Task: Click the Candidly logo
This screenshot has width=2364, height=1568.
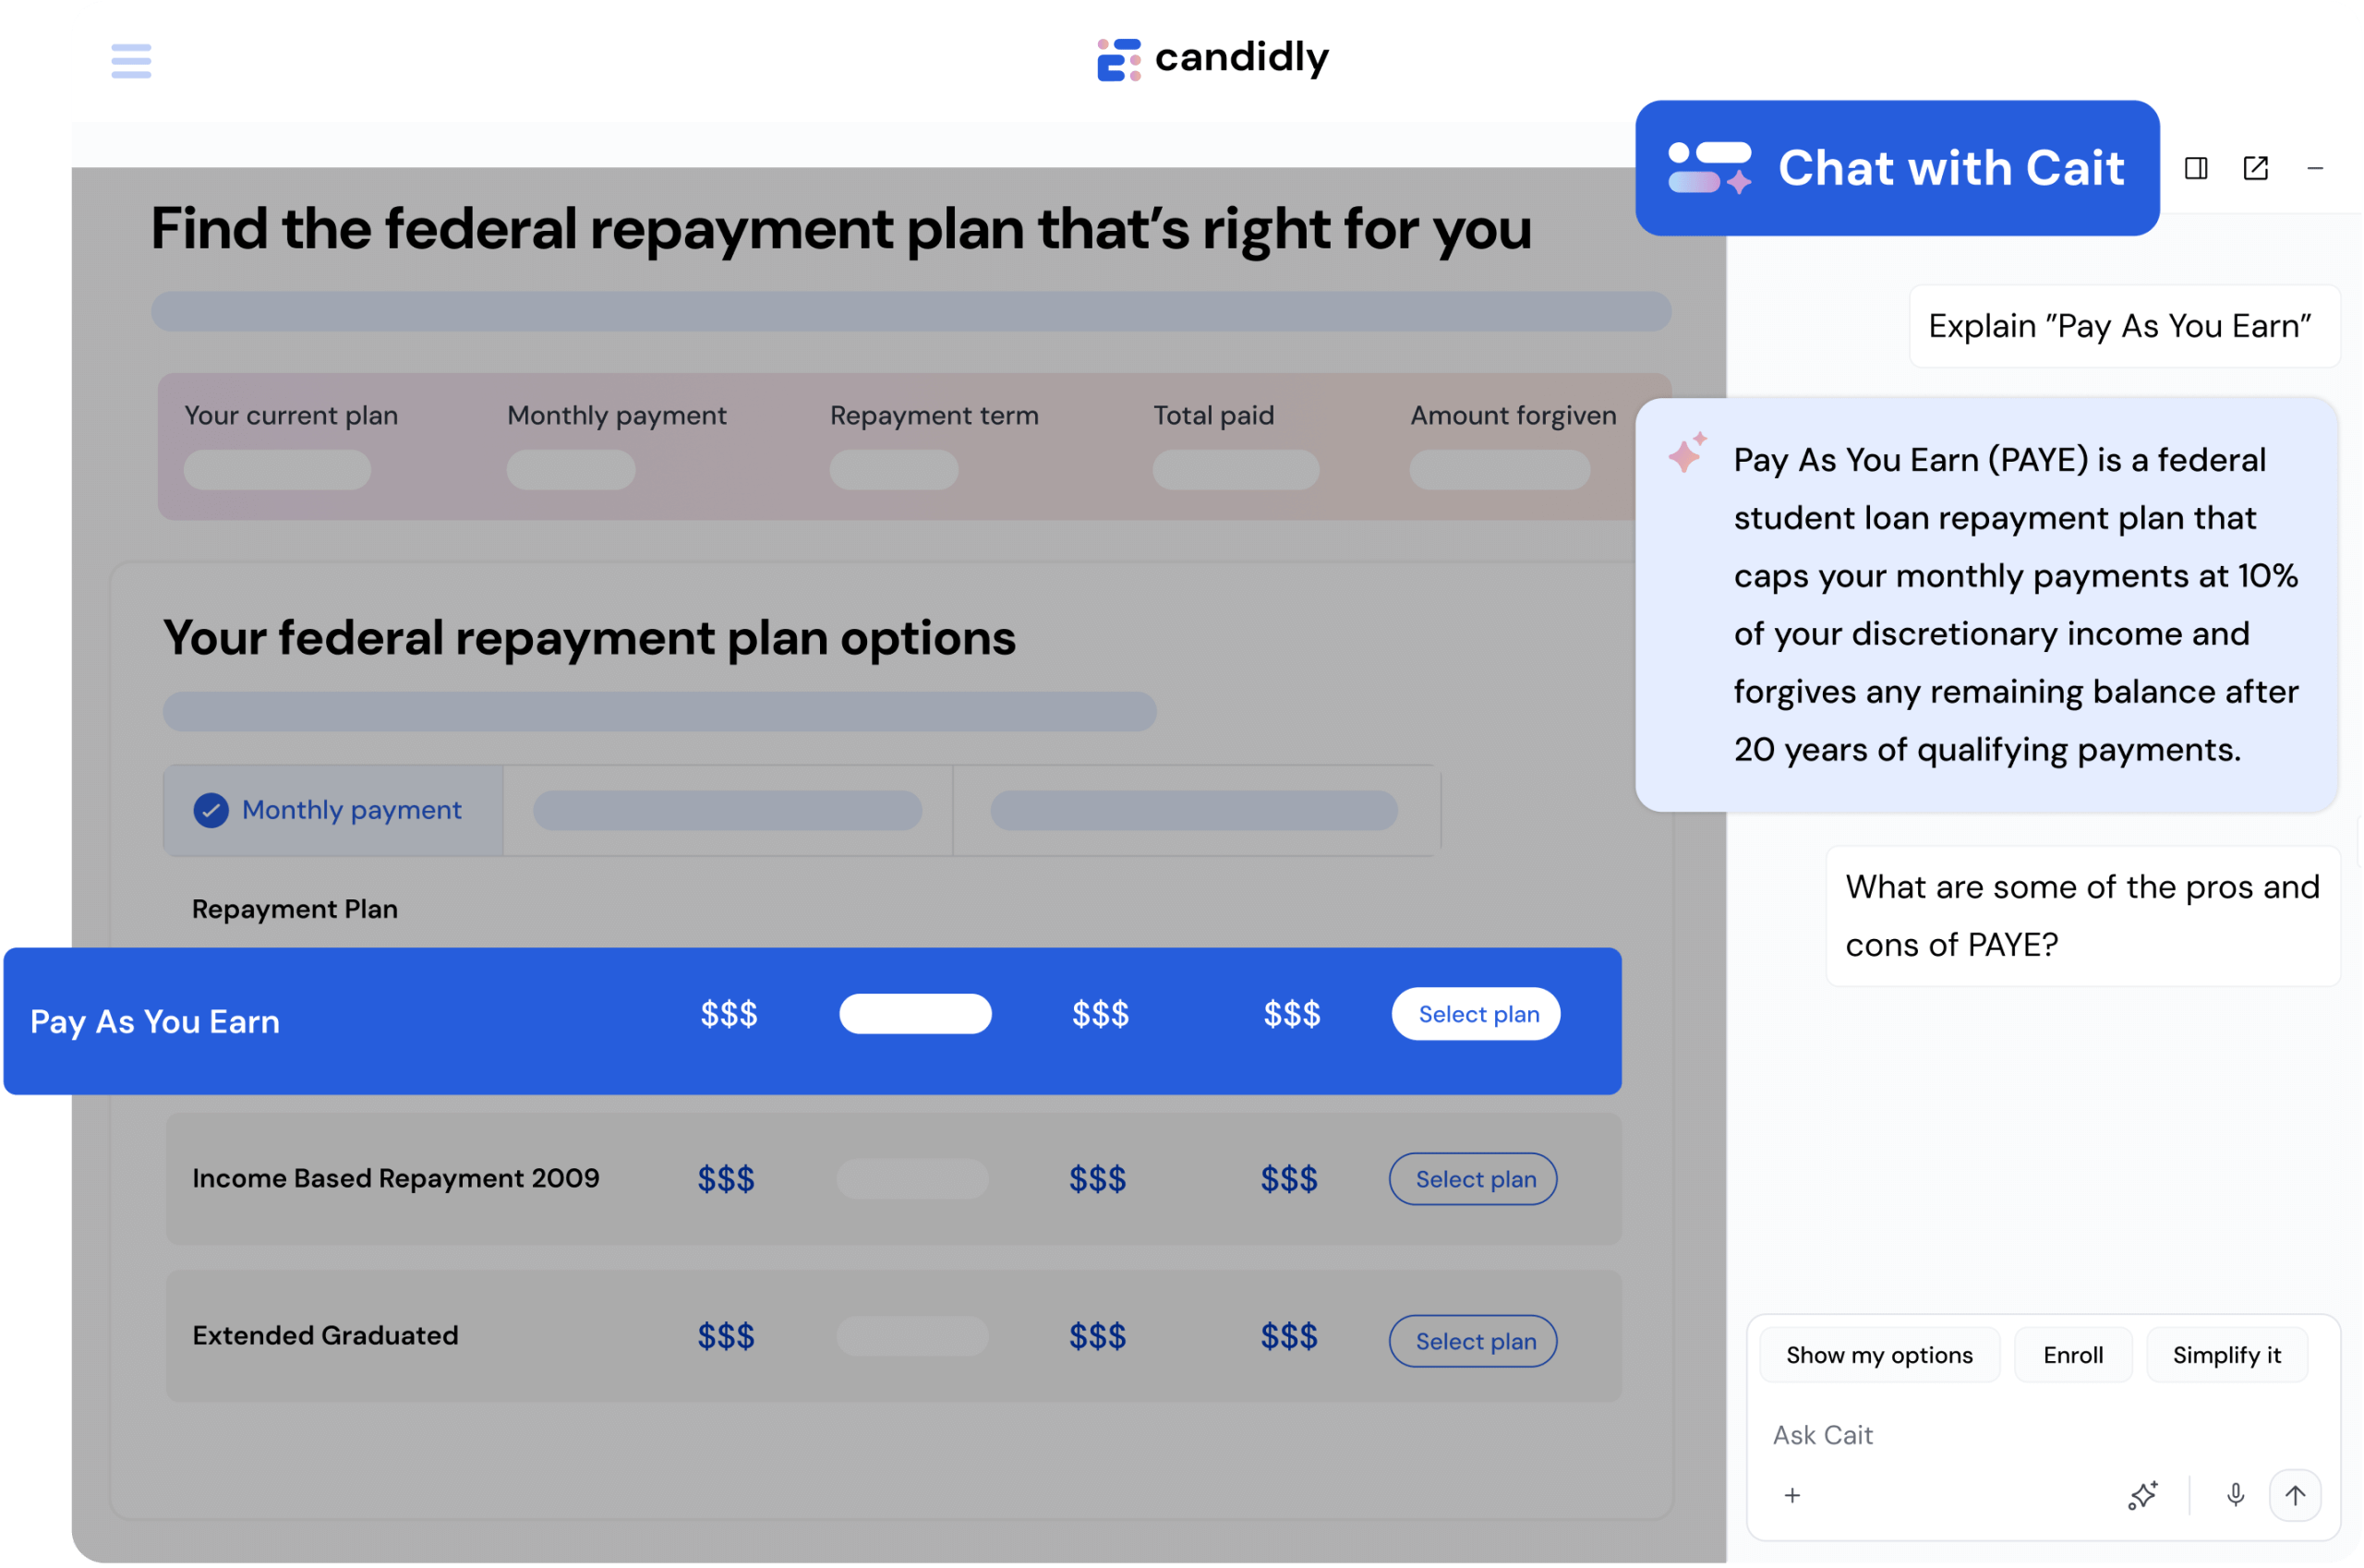Action: (1213, 59)
